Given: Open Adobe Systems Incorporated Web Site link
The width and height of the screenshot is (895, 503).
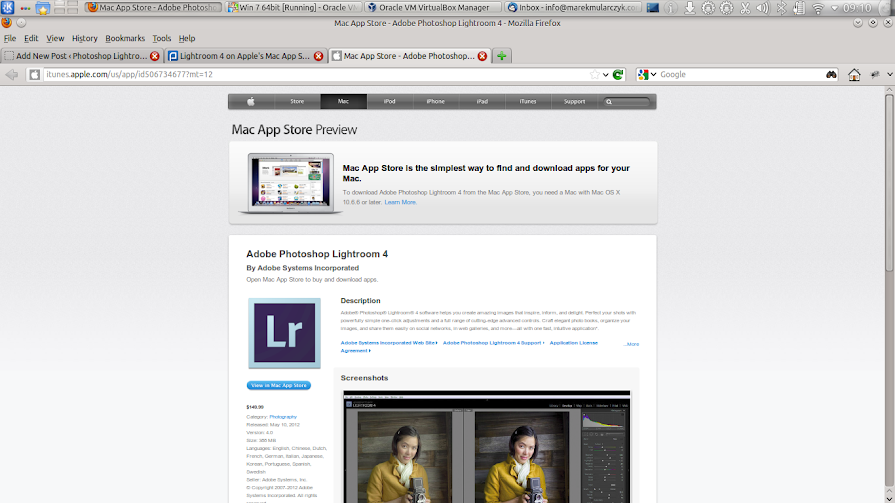Looking at the screenshot, I should pos(389,343).
